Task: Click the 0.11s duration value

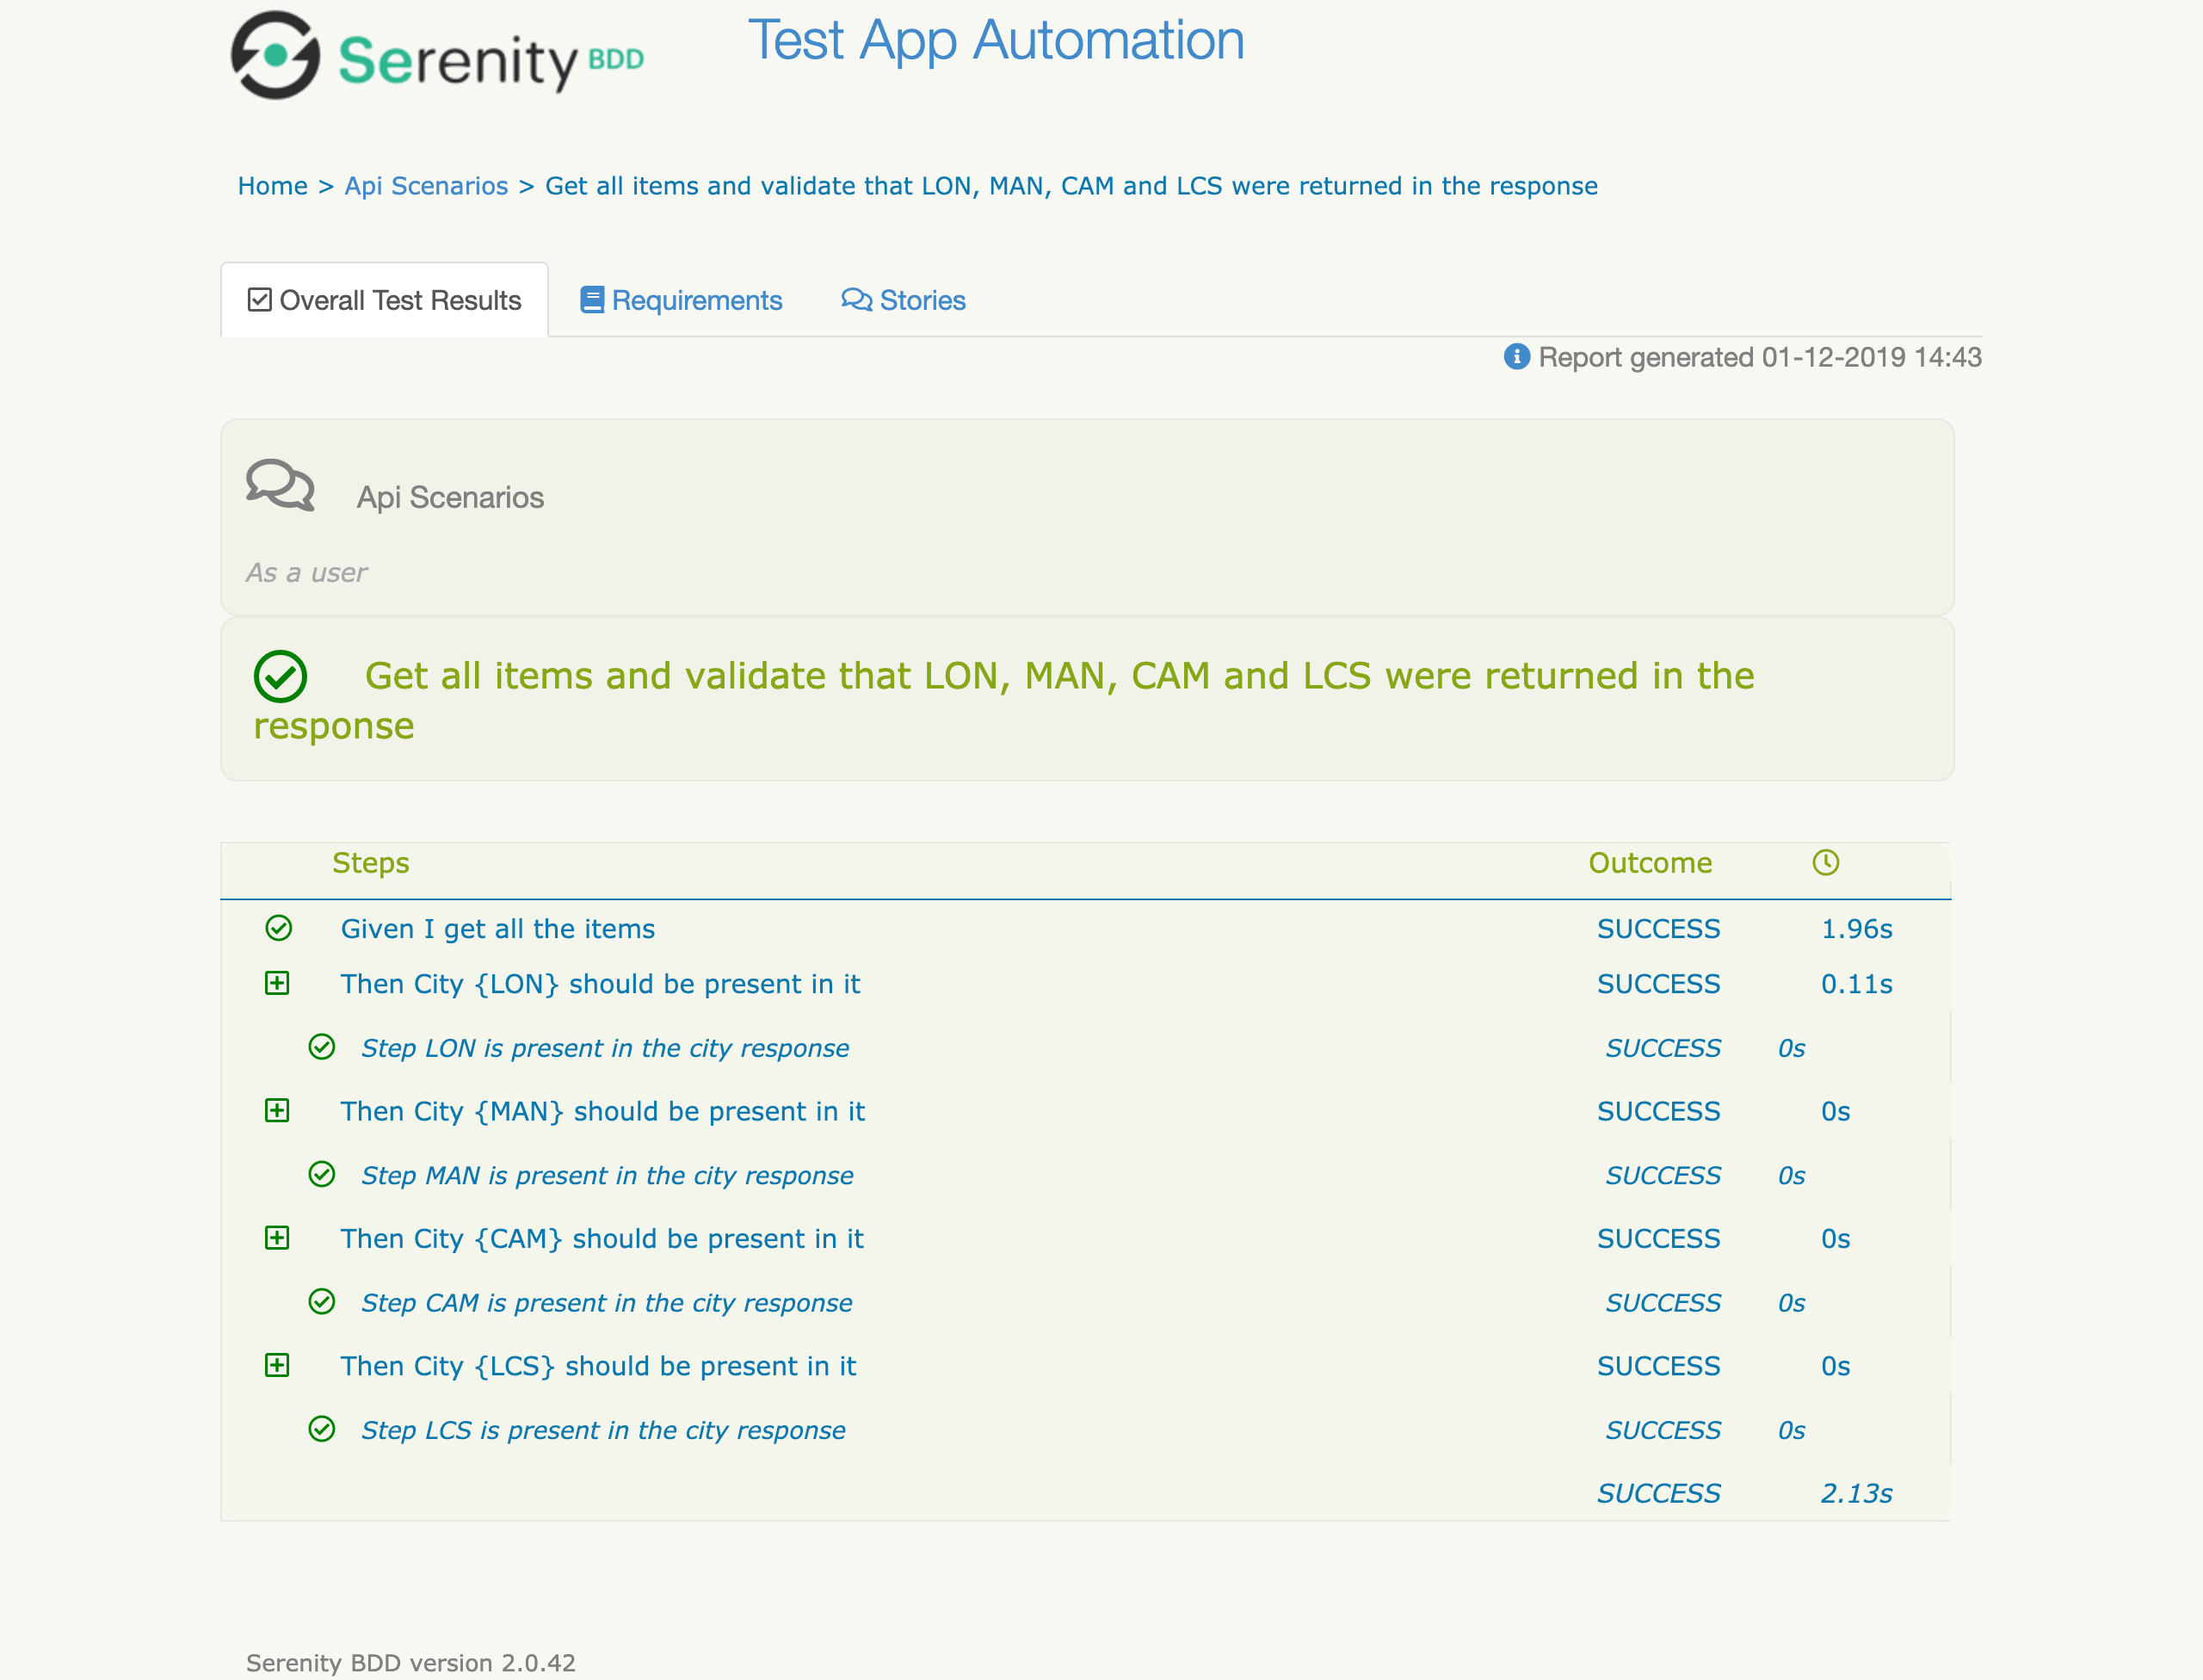Action: (x=1856, y=984)
